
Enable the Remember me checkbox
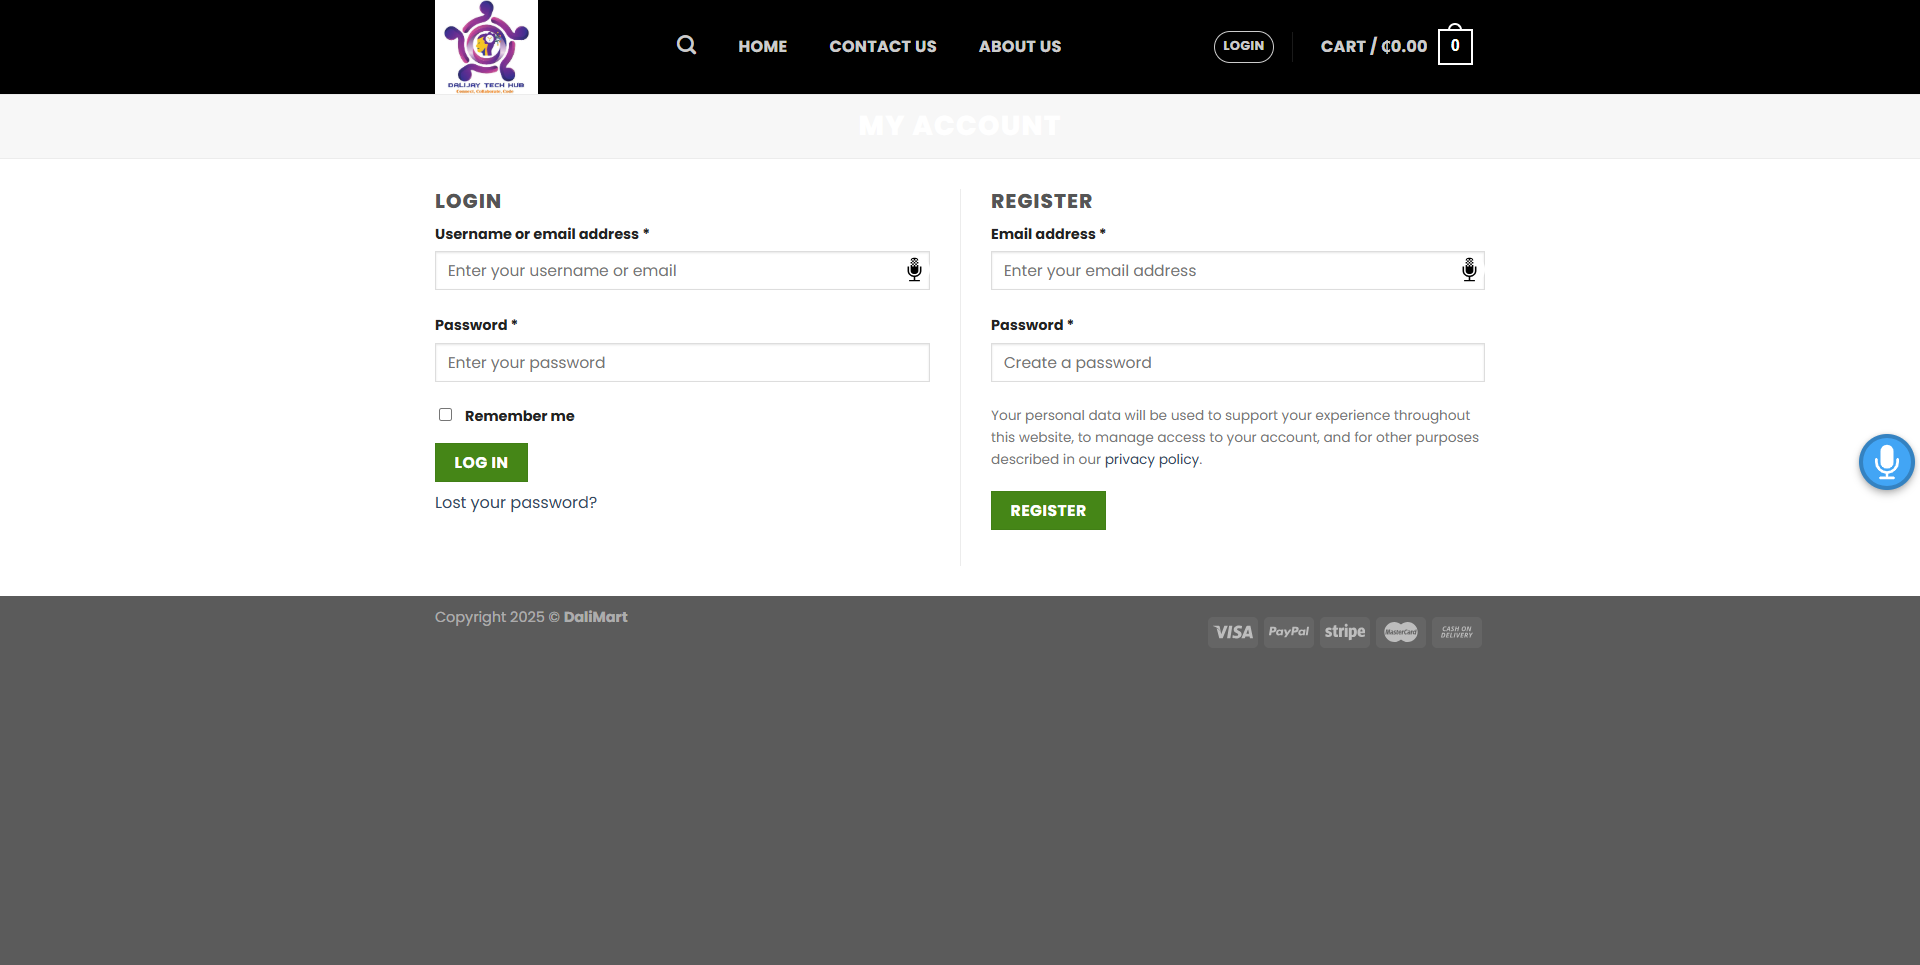(x=445, y=415)
